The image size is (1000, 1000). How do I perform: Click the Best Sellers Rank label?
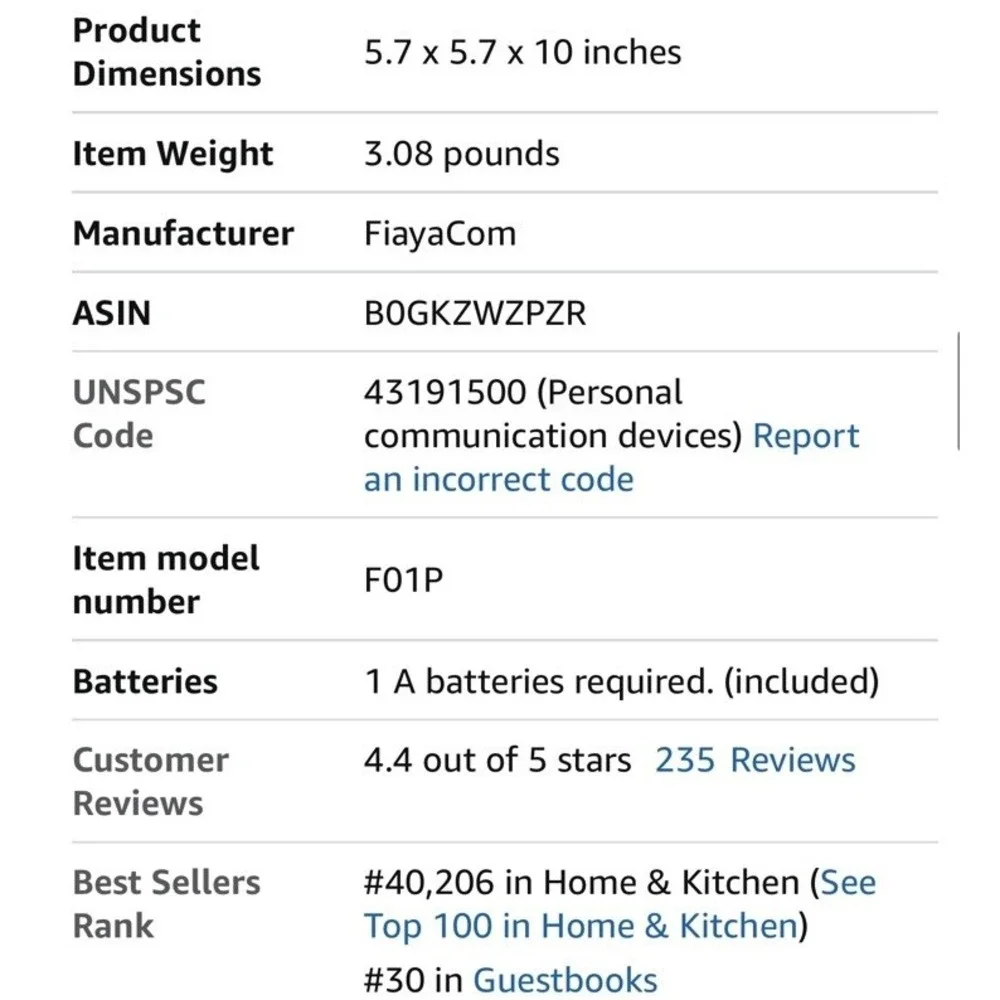166,904
